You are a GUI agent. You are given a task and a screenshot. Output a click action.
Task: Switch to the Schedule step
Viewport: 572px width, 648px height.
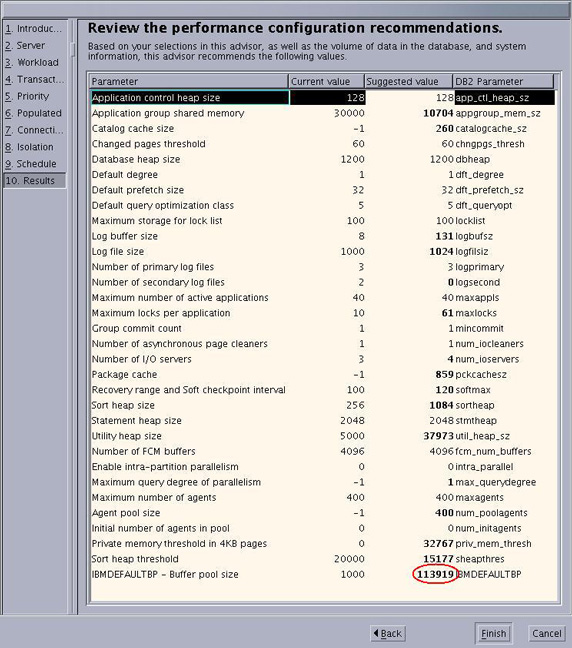(x=34, y=164)
